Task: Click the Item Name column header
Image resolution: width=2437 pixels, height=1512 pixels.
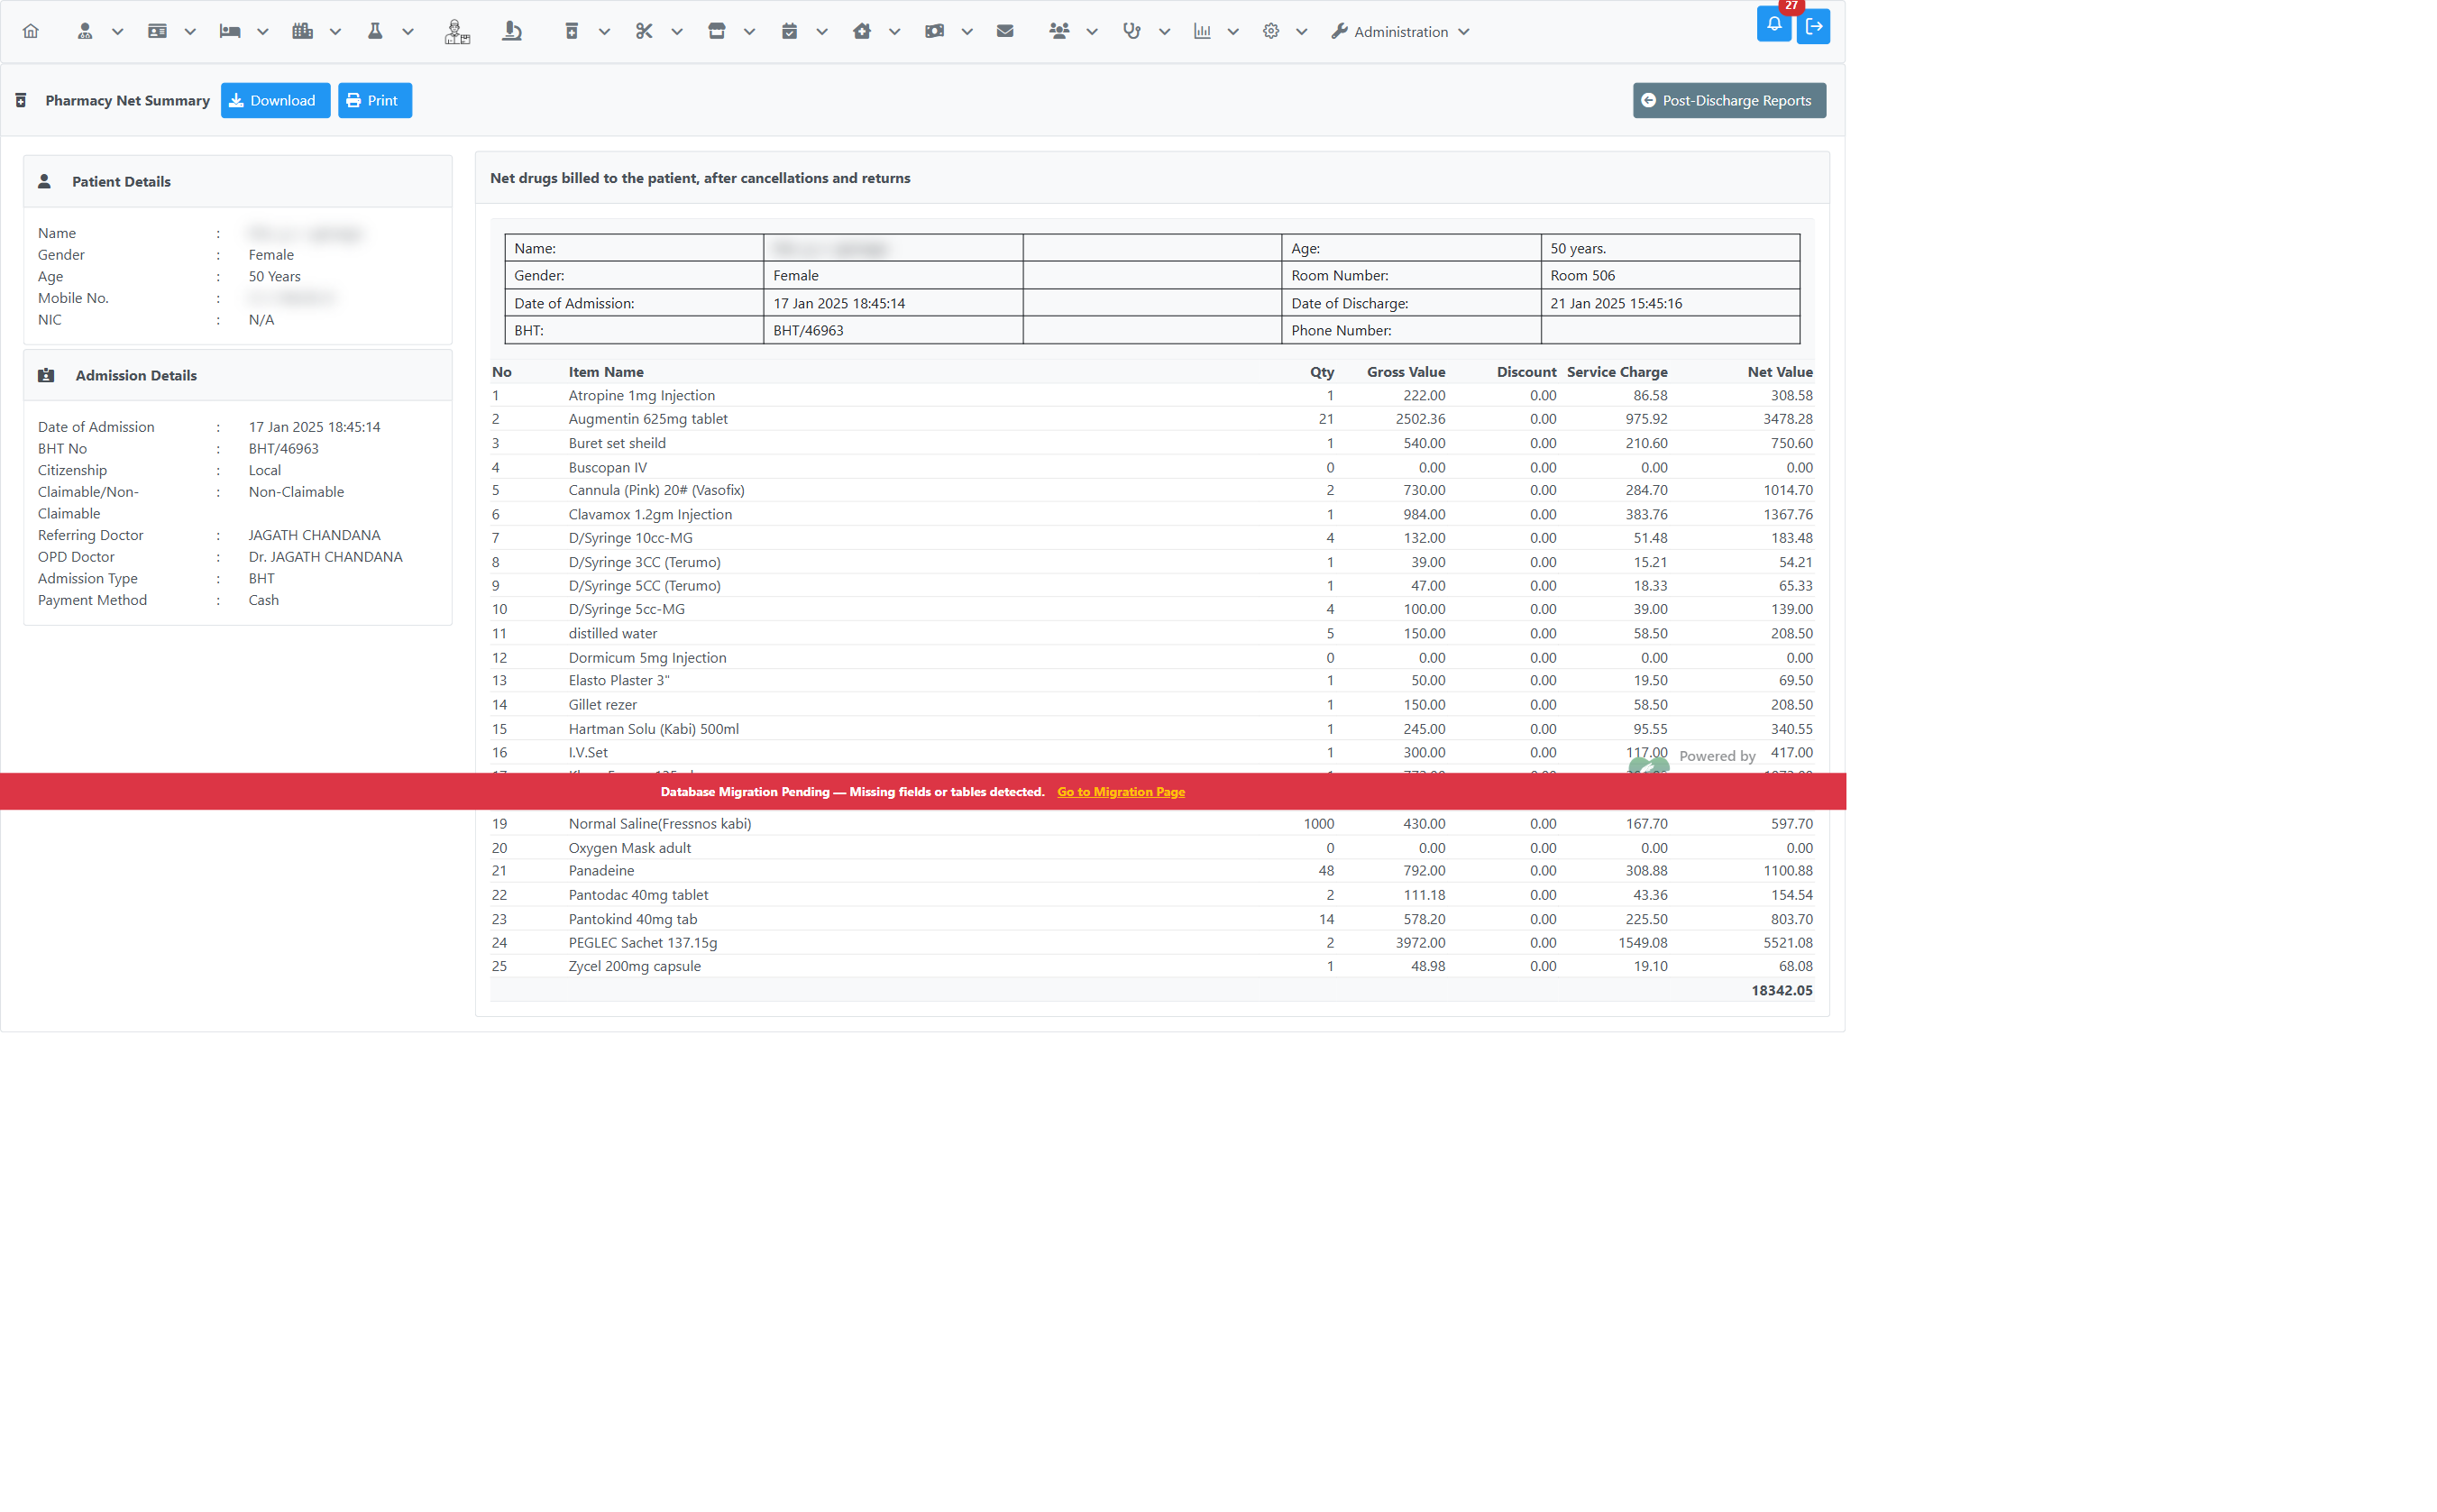Action: click(x=606, y=372)
